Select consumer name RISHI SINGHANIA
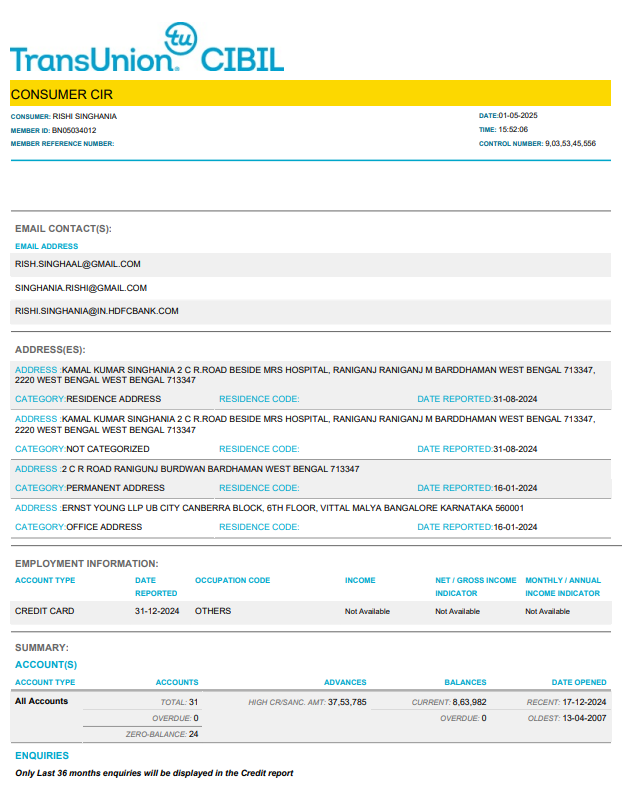 click(84, 116)
